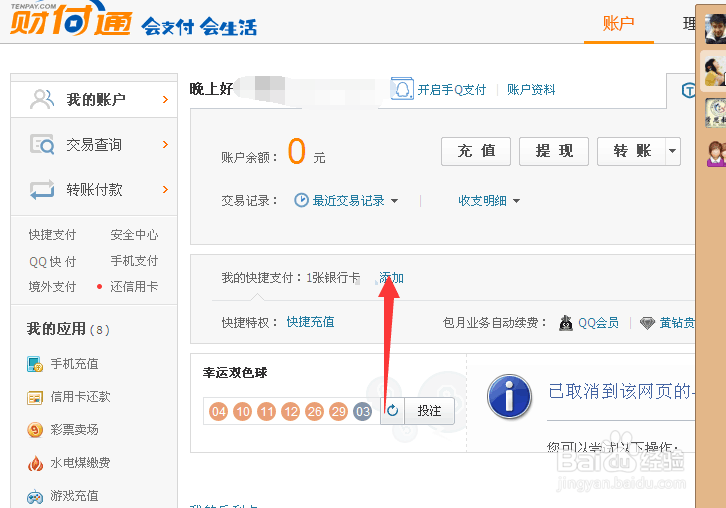Select blue lottery ball 03
The image size is (726, 508).
click(x=363, y=411)
